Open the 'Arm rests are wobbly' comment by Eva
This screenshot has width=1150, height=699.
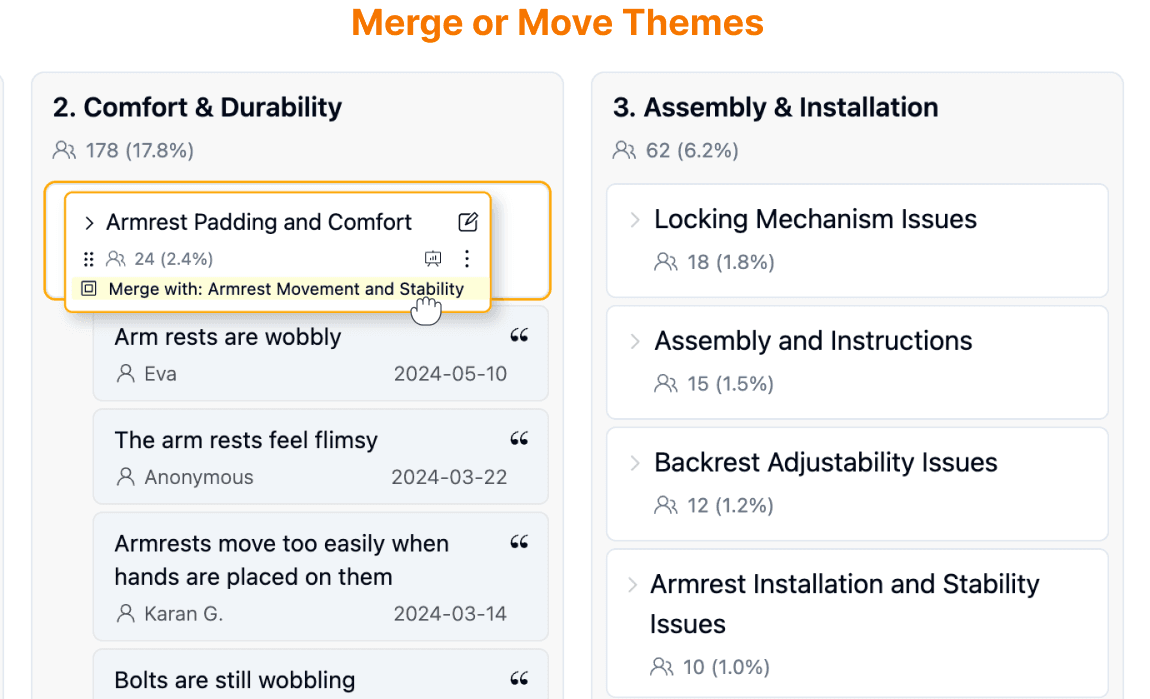click(x=321, y=354)
